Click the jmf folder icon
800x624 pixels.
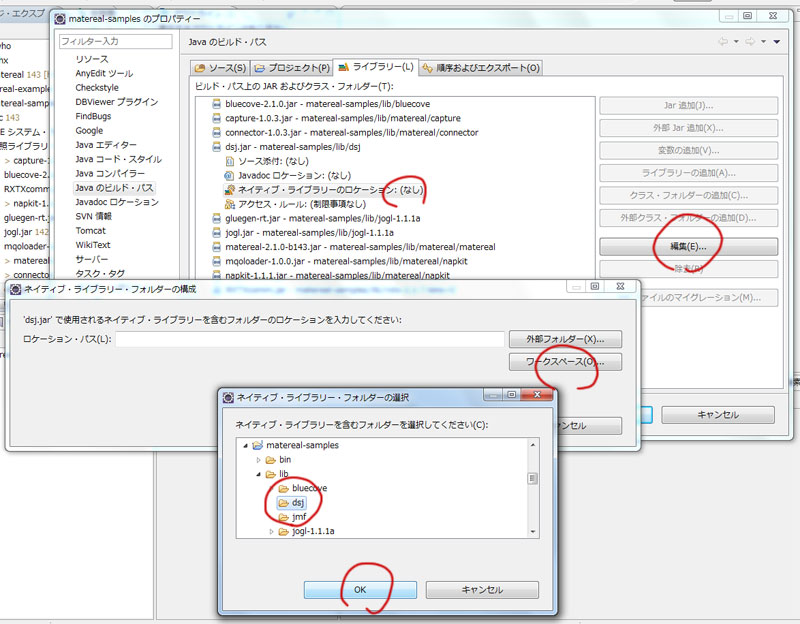pyautogui.click(x=283, y=517)
